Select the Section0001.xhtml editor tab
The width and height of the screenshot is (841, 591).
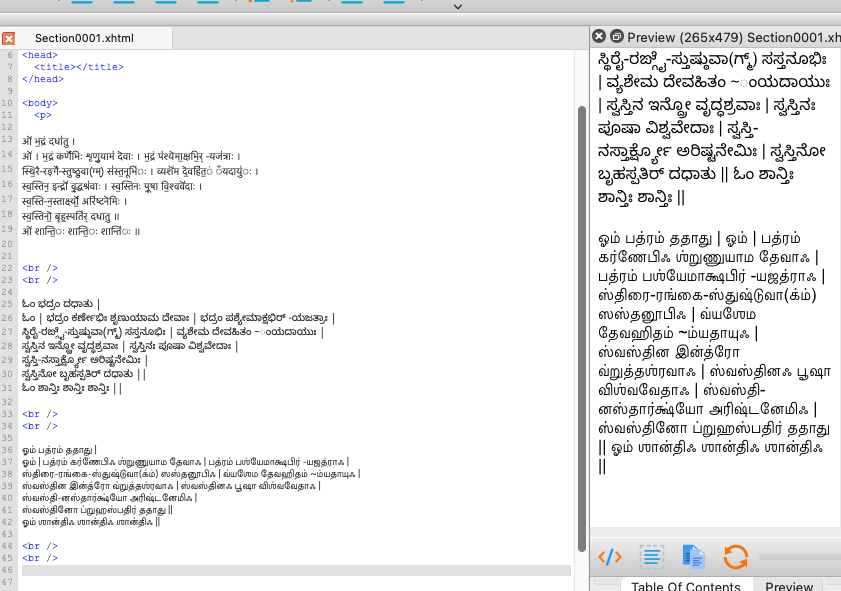click(x=86, y=38)
